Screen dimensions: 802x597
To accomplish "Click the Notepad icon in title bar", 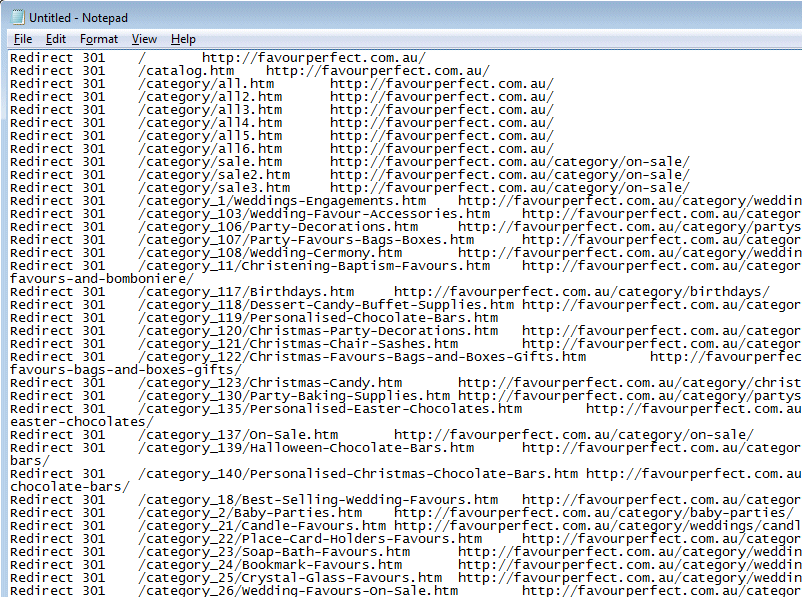I will [x=18, y=17].
